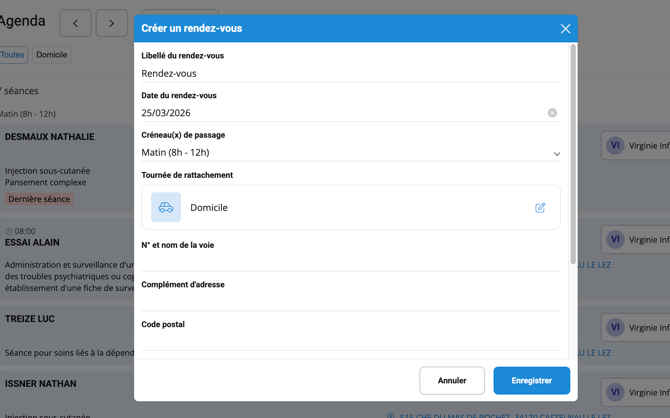Focus the Complément d'adresse field
The height and width of the screenshot is (418, 670).
pos(350,301)
